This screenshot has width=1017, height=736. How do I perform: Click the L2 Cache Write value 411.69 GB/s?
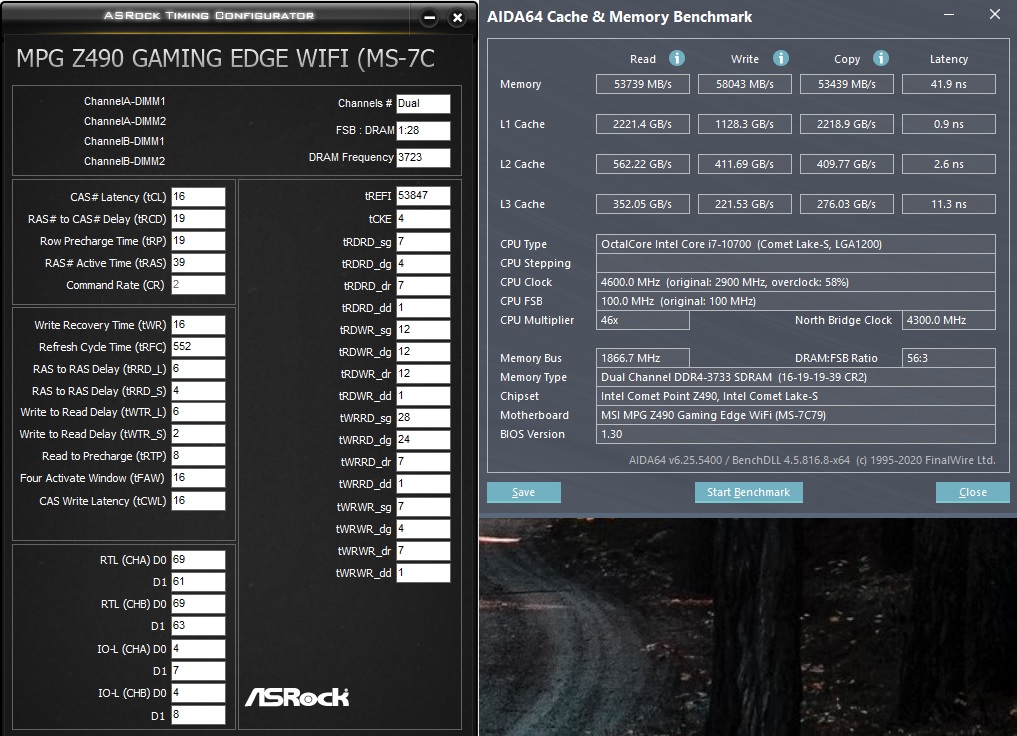coord(745,164)
